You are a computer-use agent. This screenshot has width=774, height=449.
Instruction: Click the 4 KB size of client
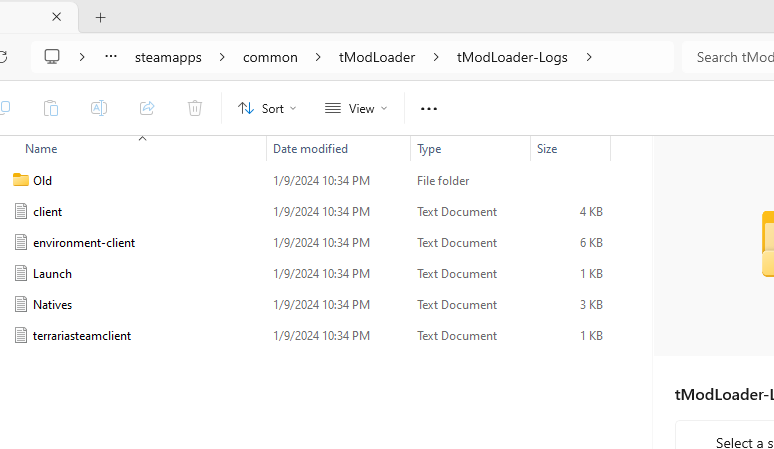pos(591,212)
